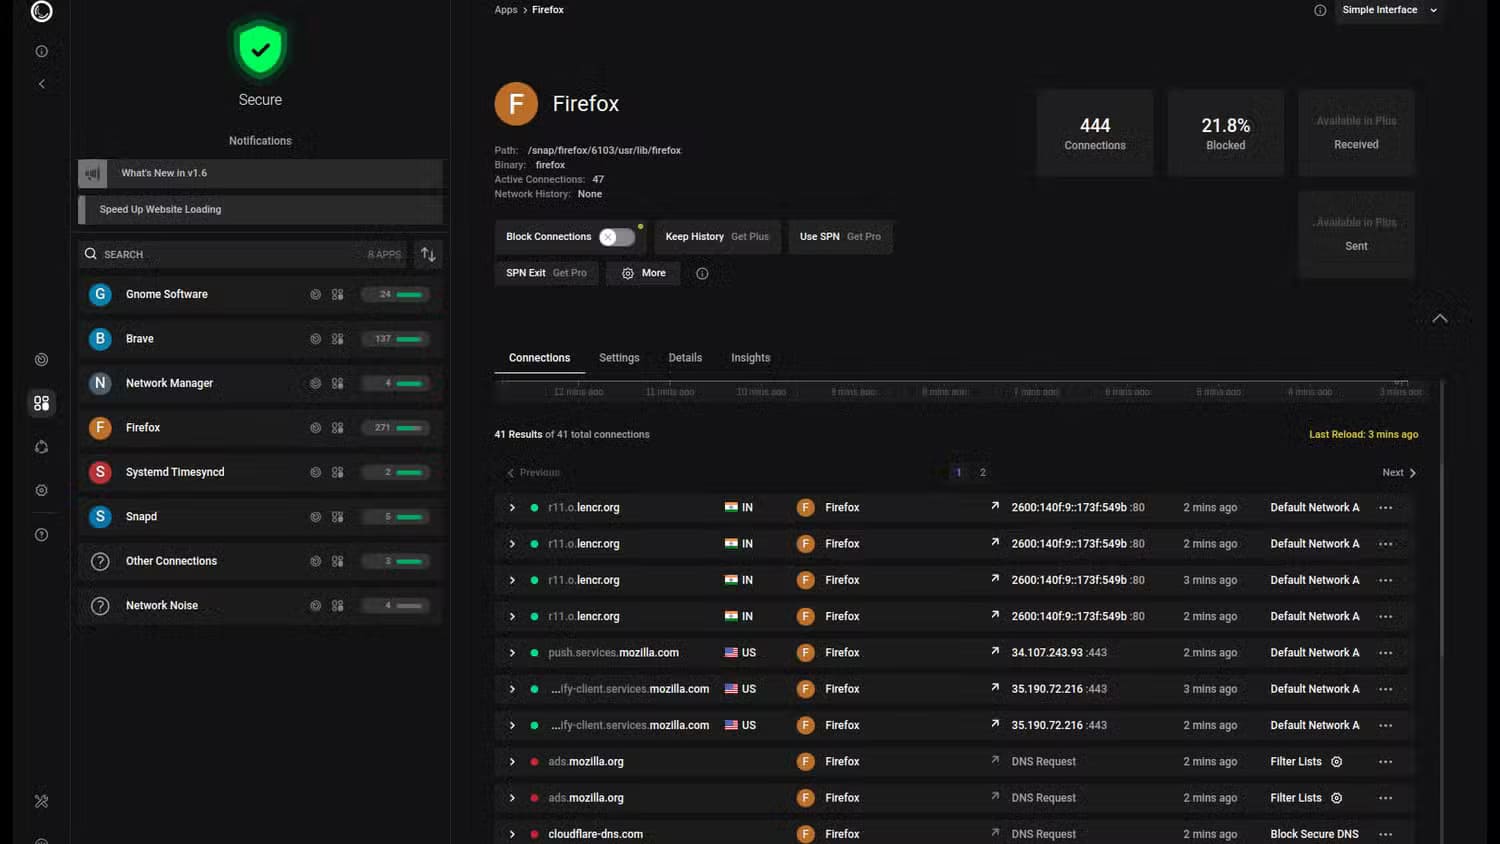The height and width of the screenshot is (844, 1500).
Task: Go to page 2 of connections
Action: pyautogui.click(x=983, y=473)
